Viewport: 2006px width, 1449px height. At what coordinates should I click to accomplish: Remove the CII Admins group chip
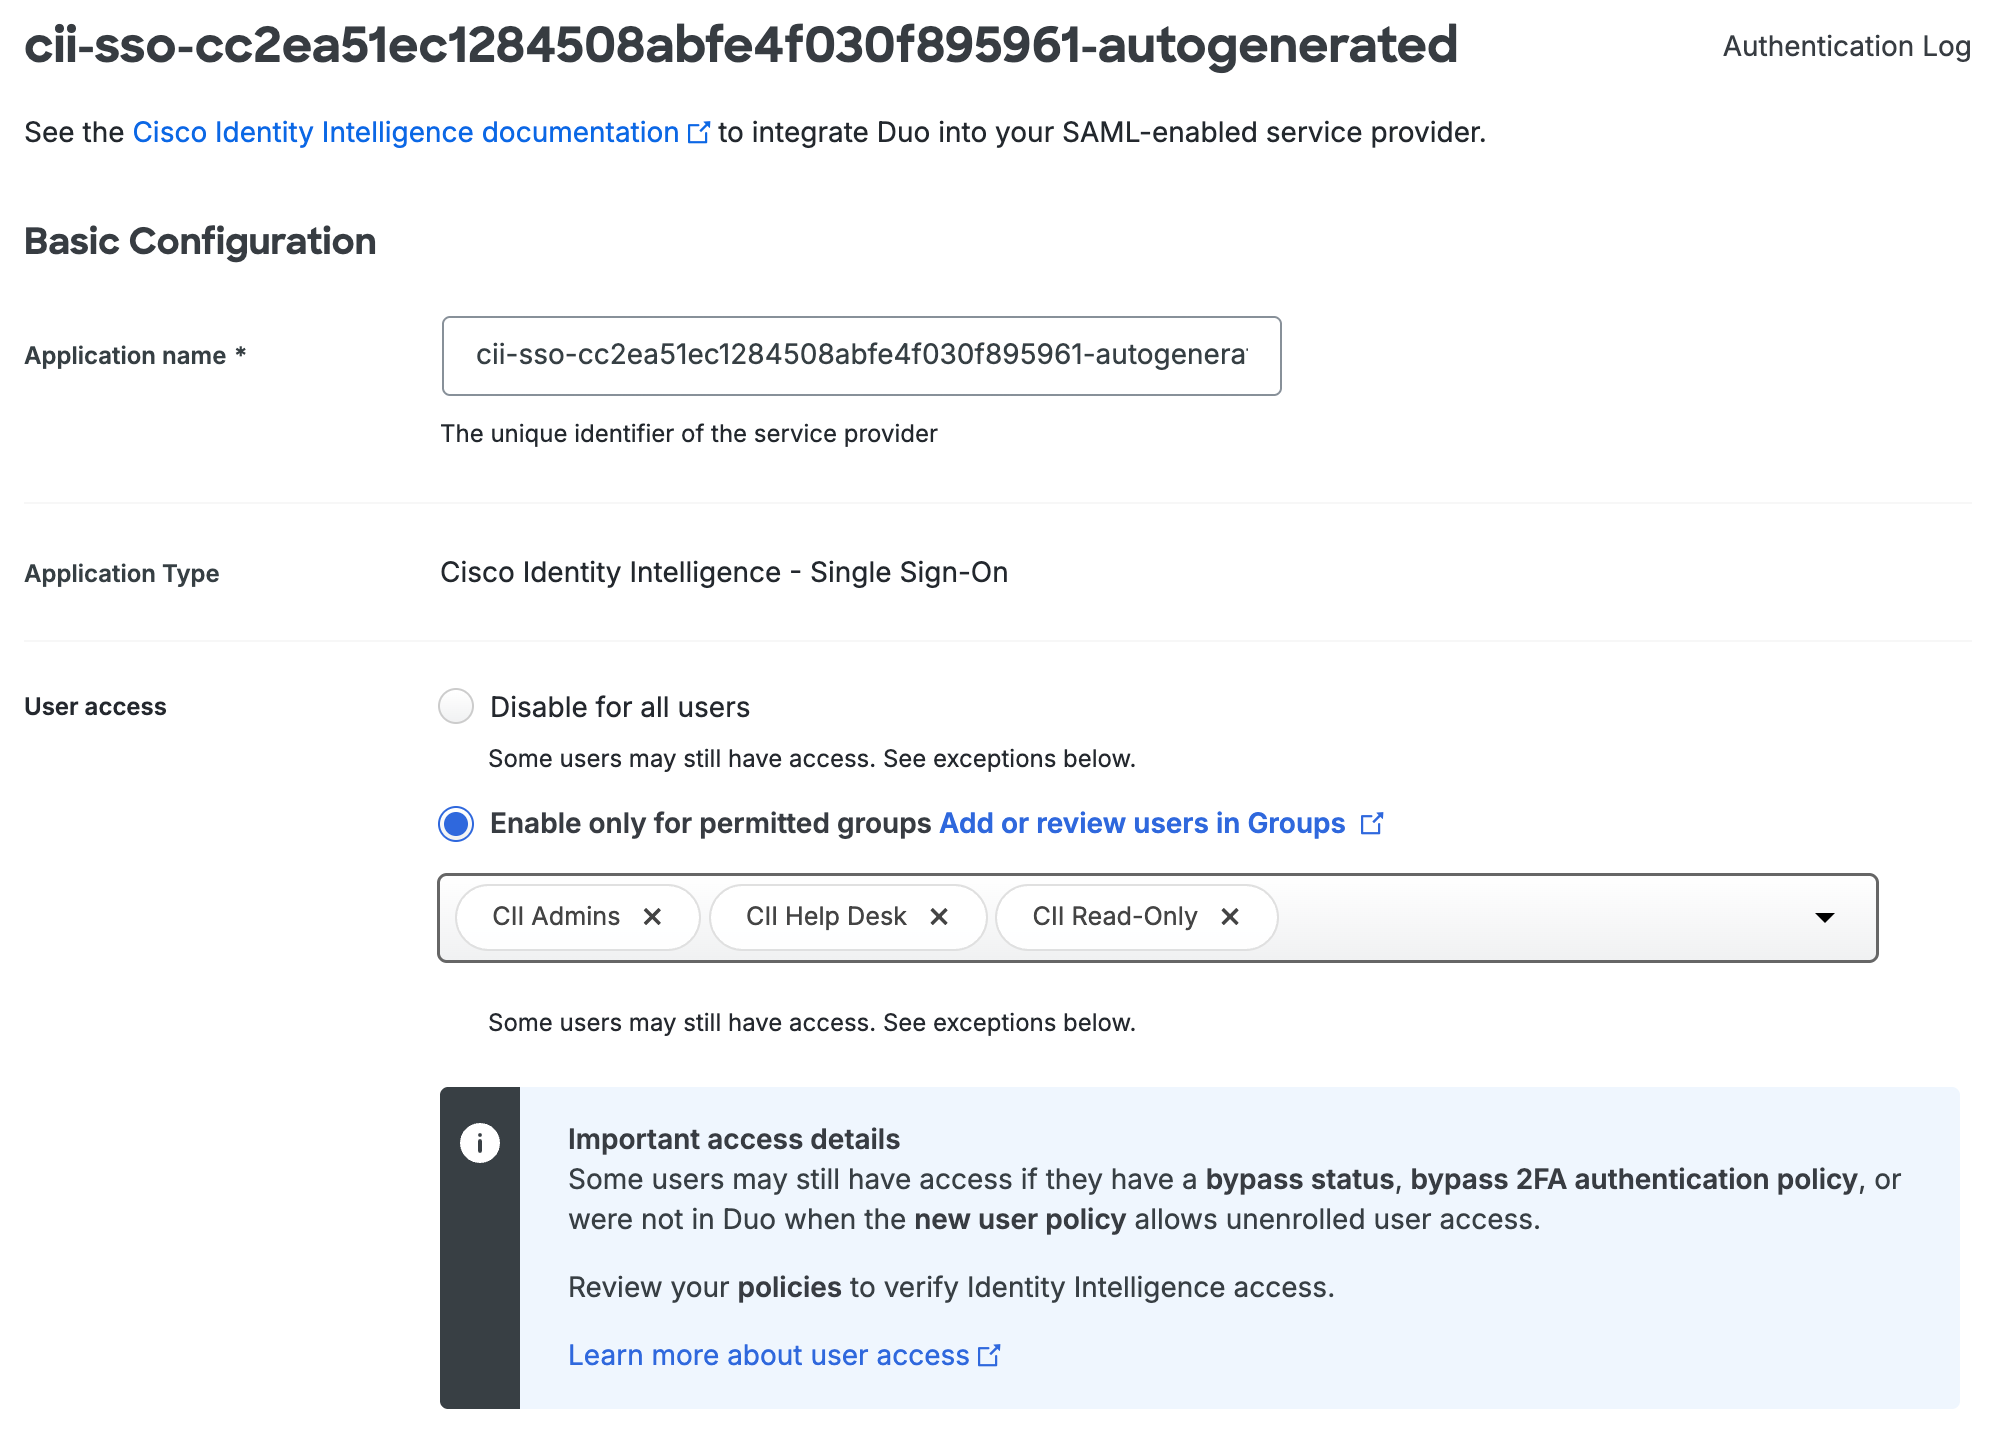pyautogui.click(x=654, y=916)
